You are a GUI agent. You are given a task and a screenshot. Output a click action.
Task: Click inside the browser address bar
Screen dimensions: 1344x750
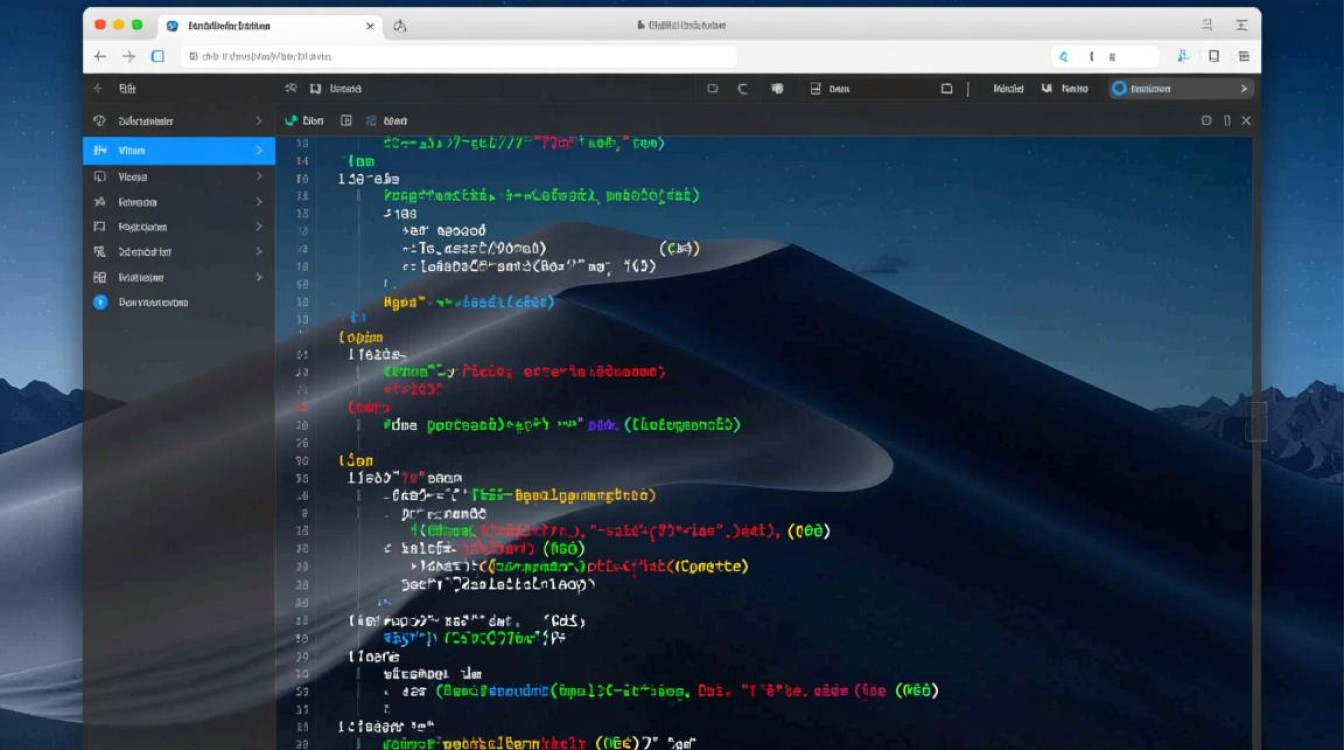coord(460,57)
